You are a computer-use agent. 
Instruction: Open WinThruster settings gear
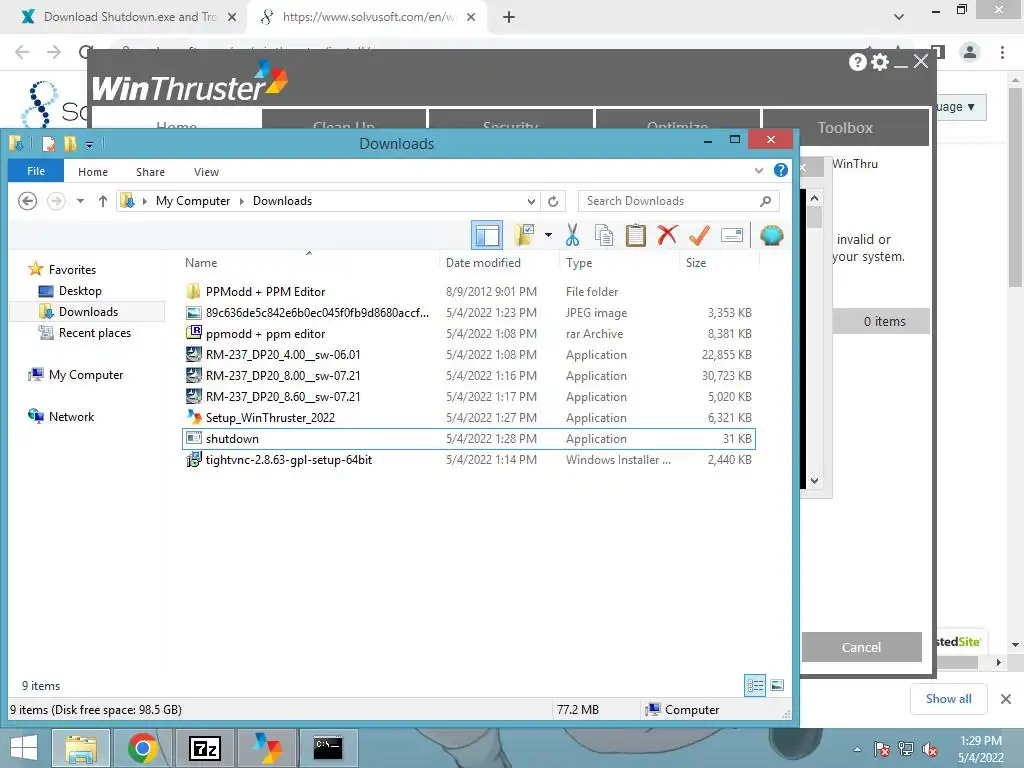(880, 61)
